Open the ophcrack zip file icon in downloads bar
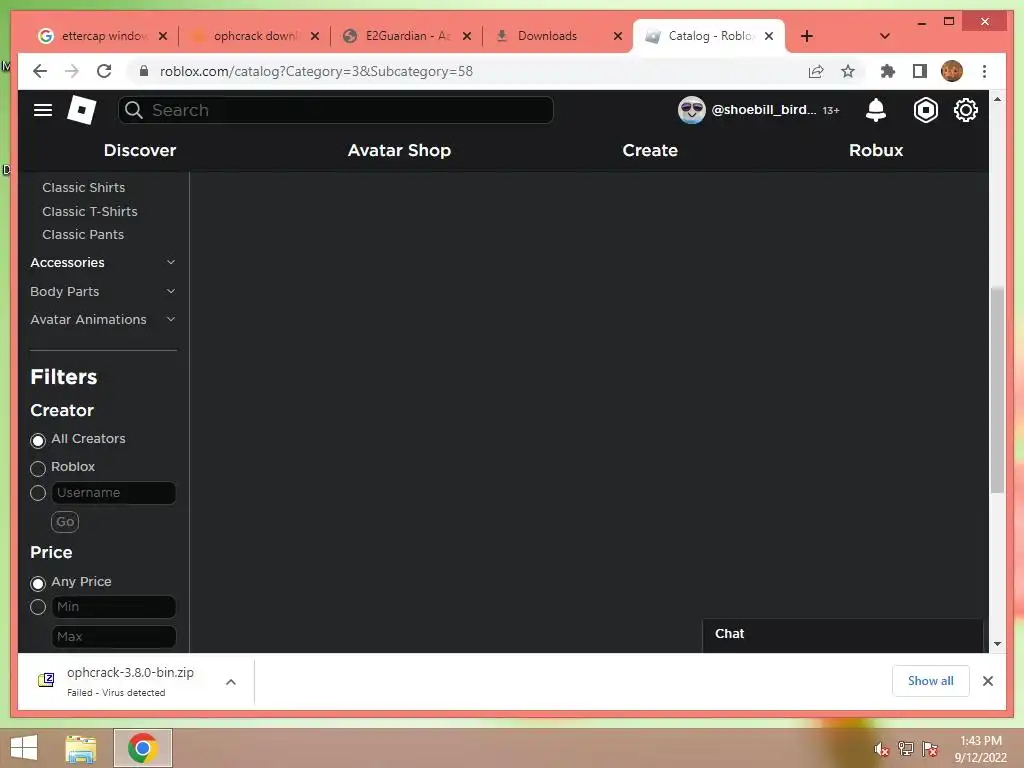Image resolution: width=1024 pixels, height=768 pixels. click(46, 680)
